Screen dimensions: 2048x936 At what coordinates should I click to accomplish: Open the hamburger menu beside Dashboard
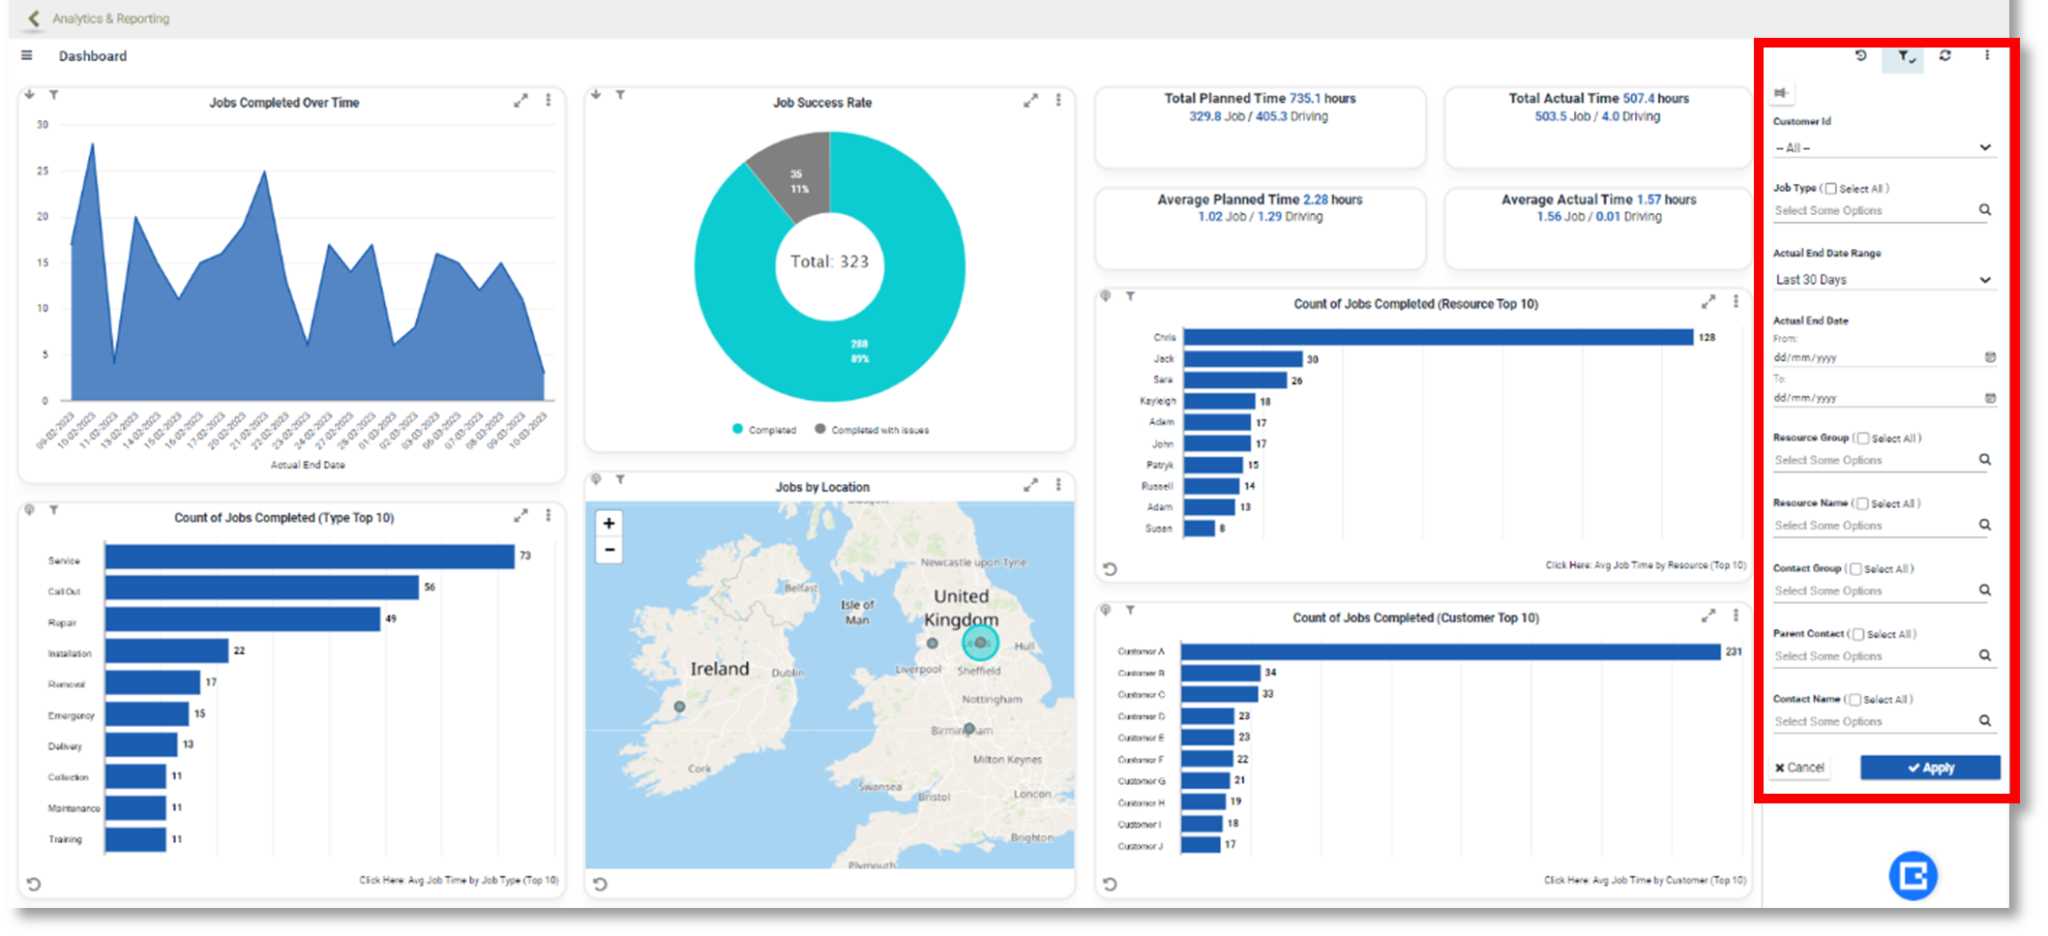(27, 56)
